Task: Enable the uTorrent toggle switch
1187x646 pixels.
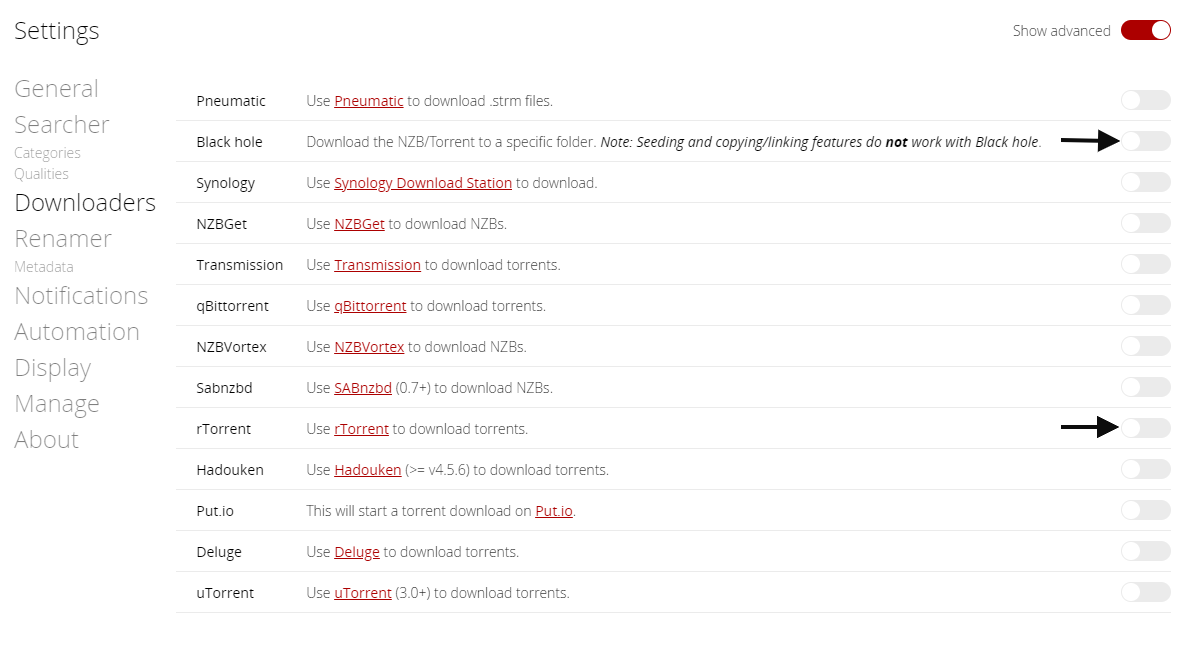Action: 1145,592
